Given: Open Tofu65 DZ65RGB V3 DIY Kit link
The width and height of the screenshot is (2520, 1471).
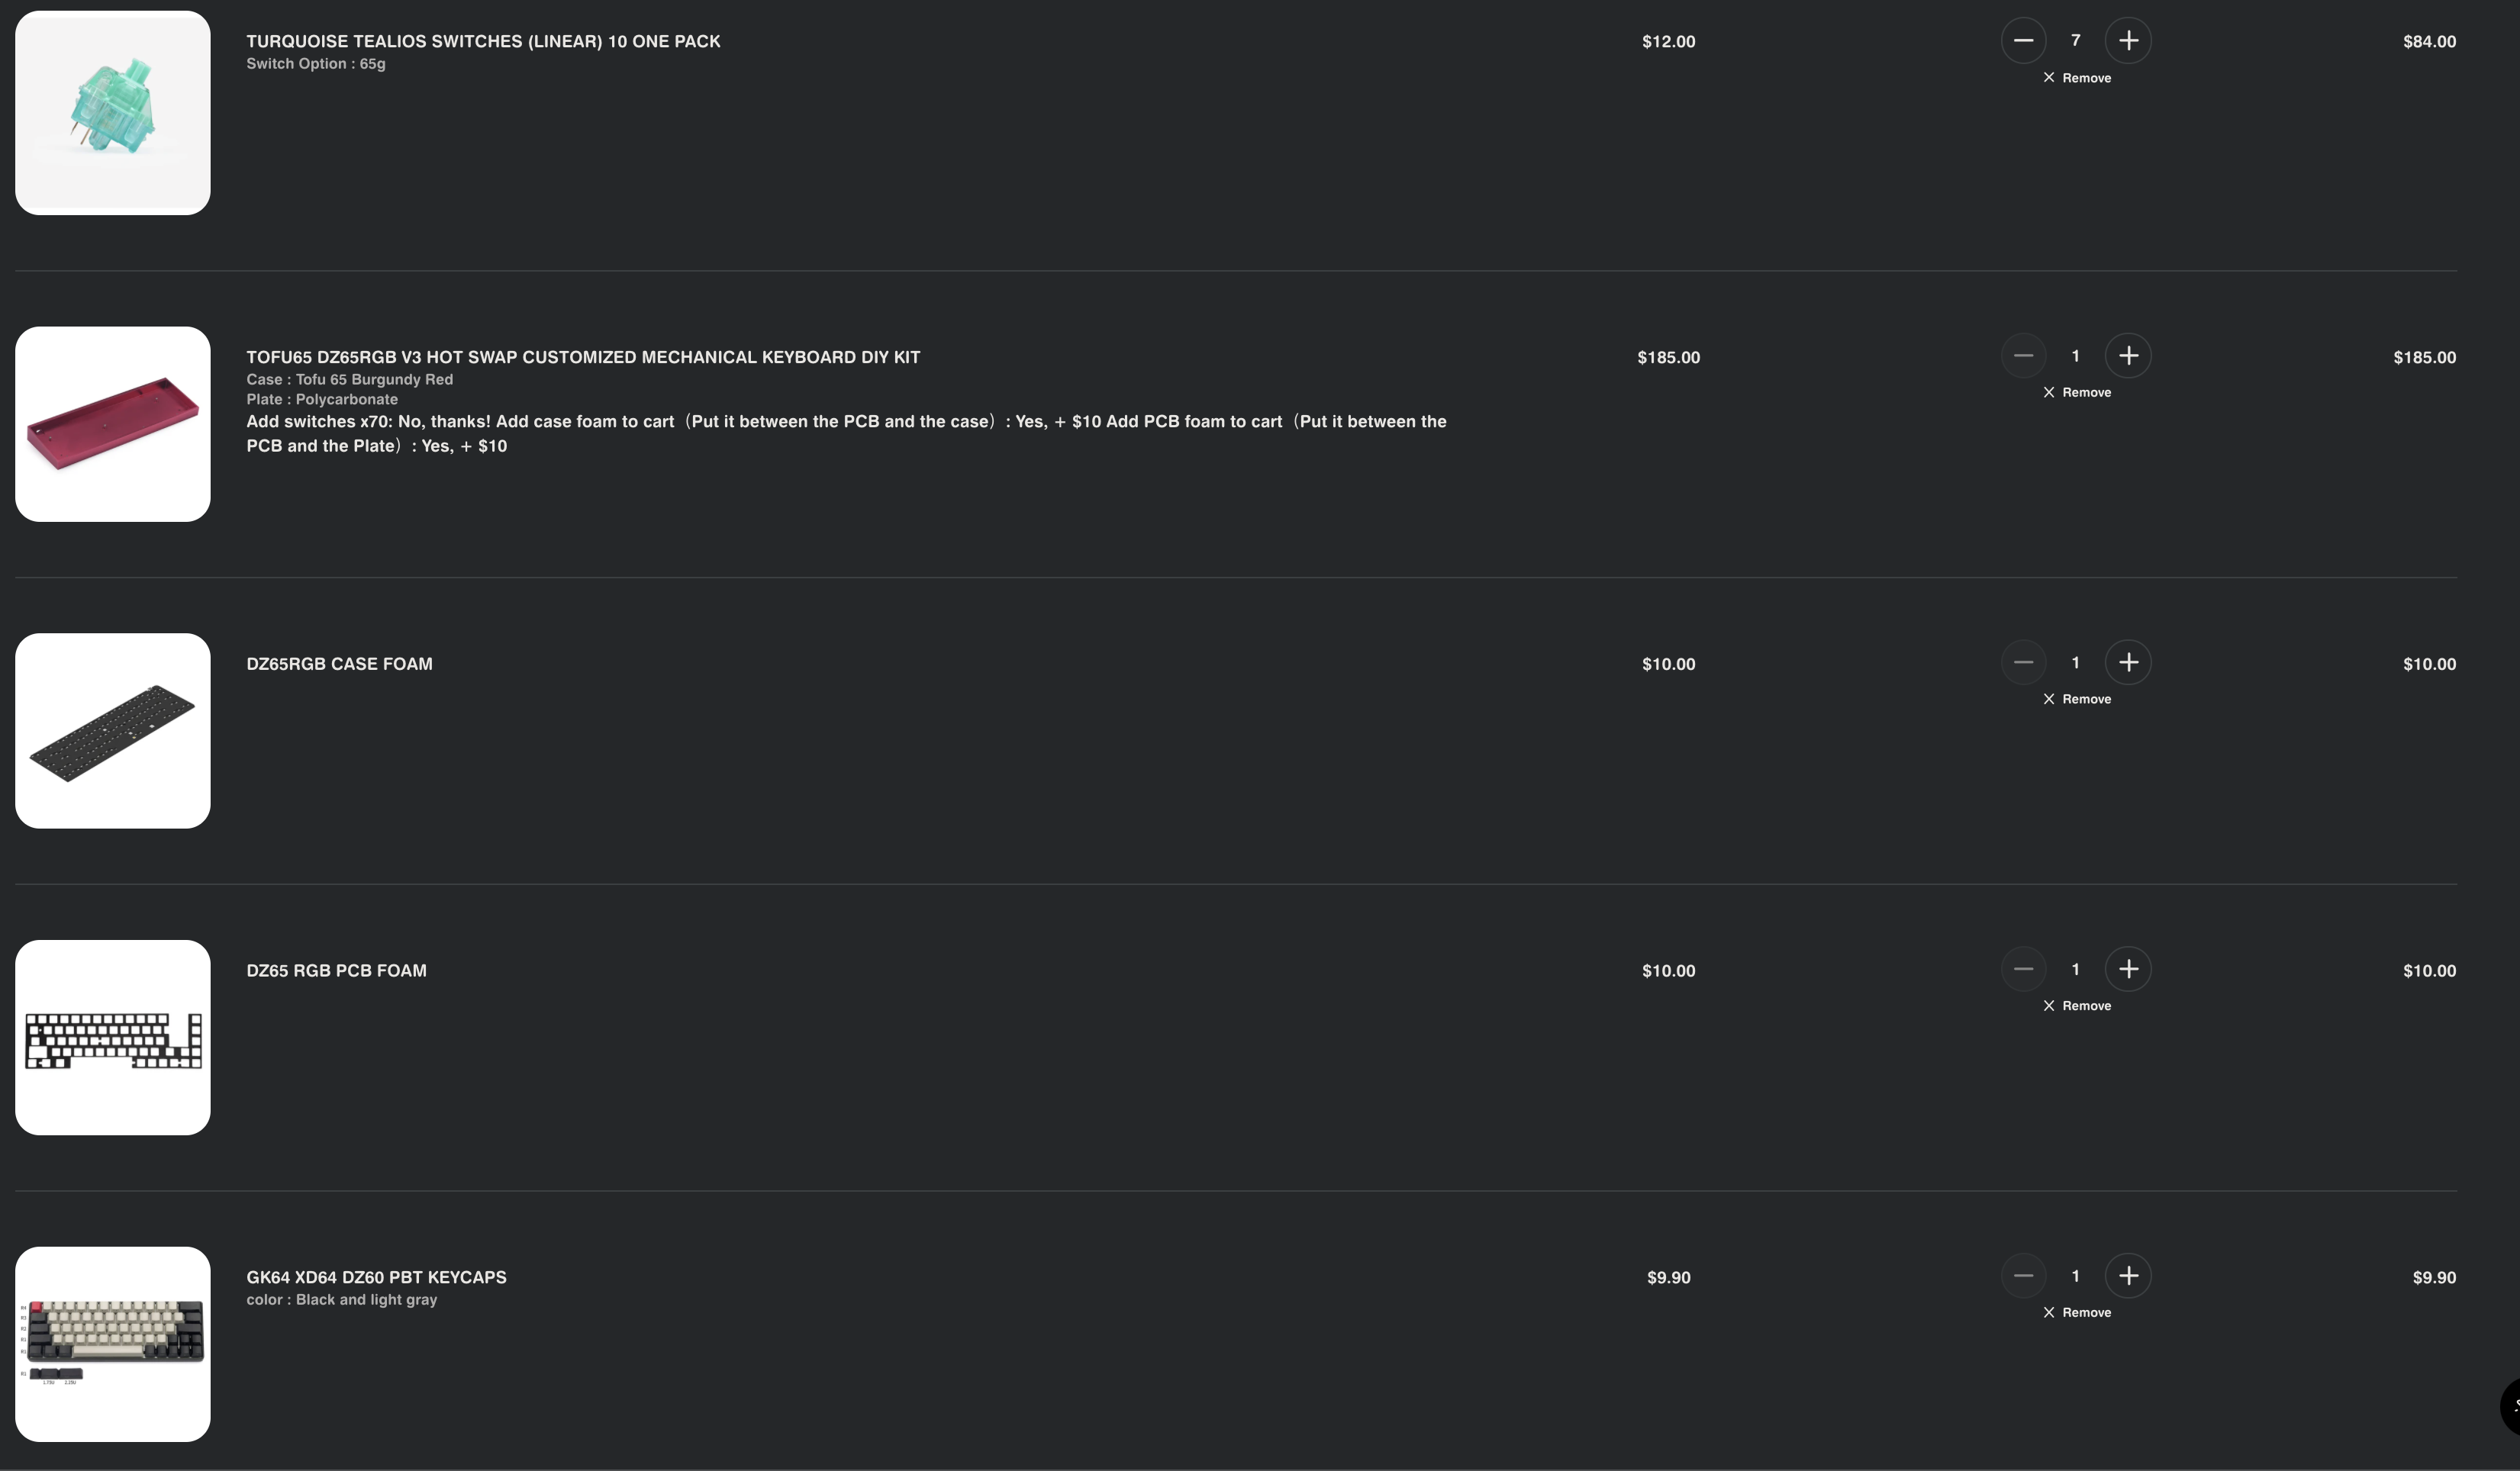Looking at the screenshot, I should tap(583, 358).
